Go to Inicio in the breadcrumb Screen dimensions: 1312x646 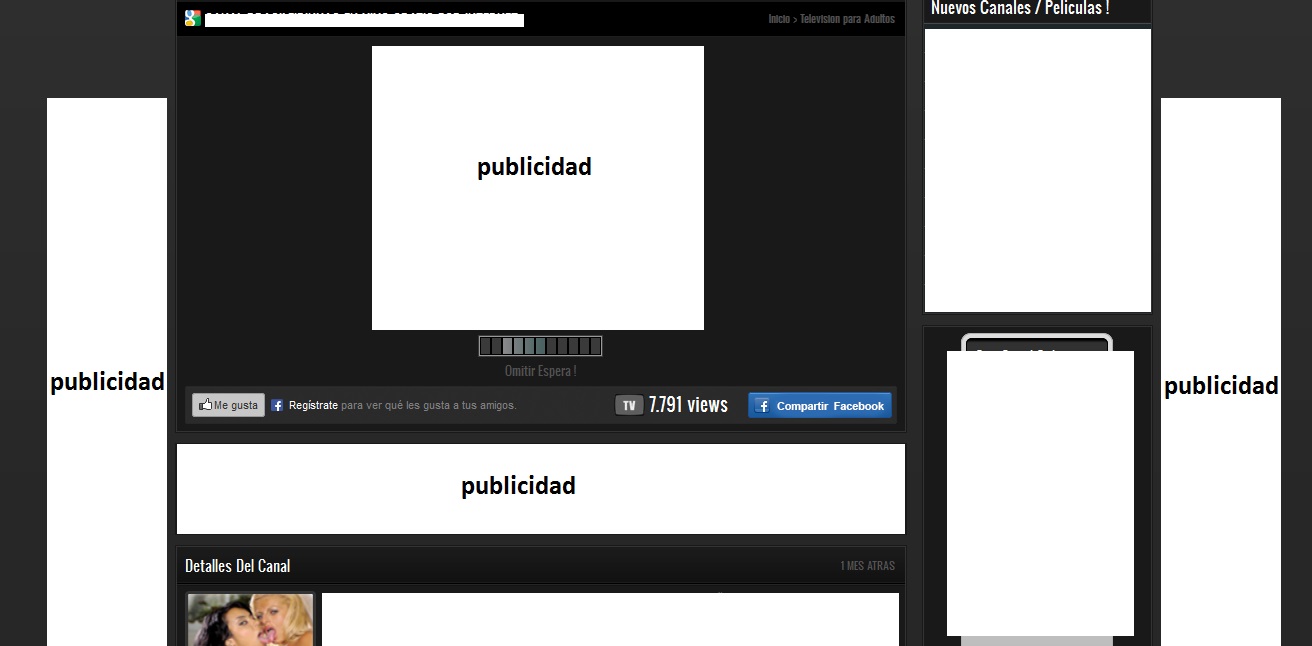[x=779, y=19]
